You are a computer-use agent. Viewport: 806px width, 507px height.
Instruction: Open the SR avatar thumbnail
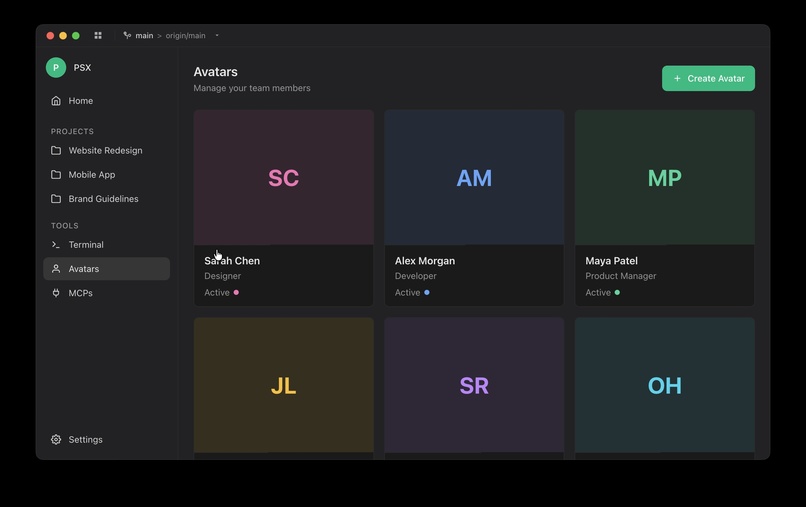click(474, 385)
